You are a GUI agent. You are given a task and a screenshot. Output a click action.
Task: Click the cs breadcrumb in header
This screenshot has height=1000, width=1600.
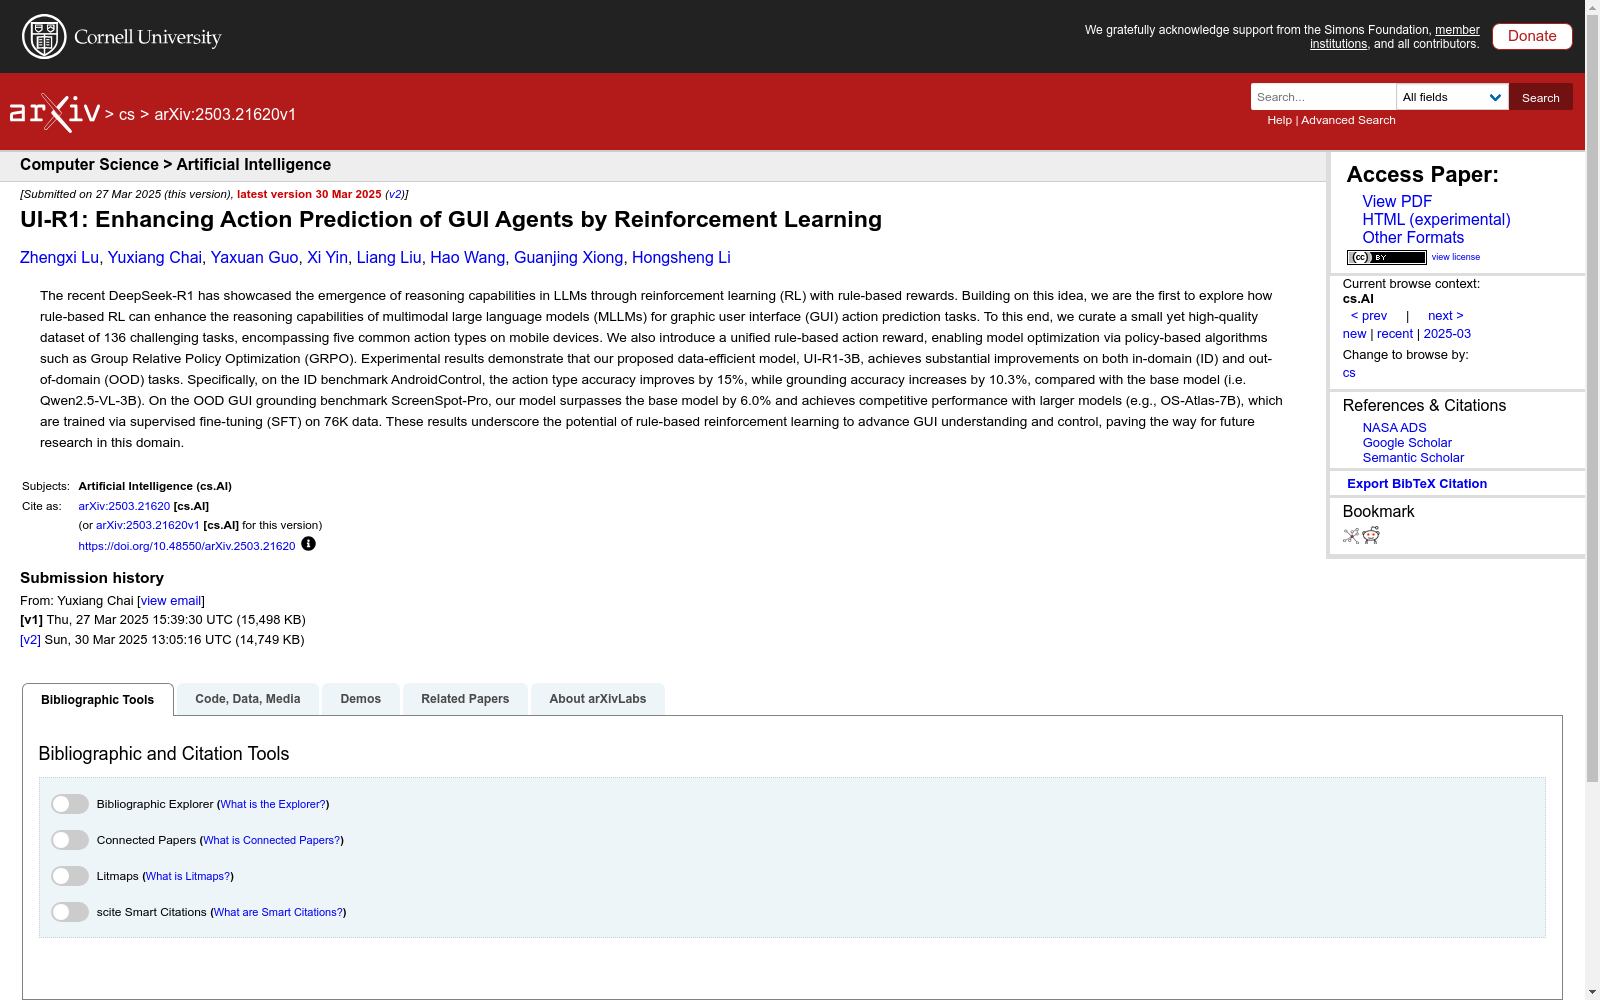(x=126, y=114)
